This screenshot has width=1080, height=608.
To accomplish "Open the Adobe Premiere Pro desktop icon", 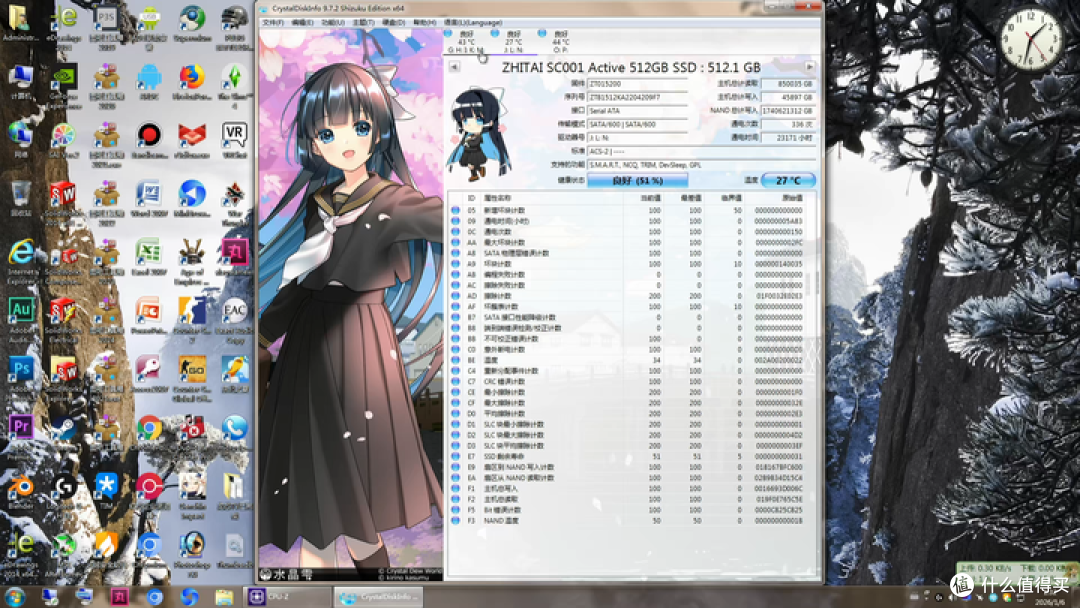I will point(21,435).
